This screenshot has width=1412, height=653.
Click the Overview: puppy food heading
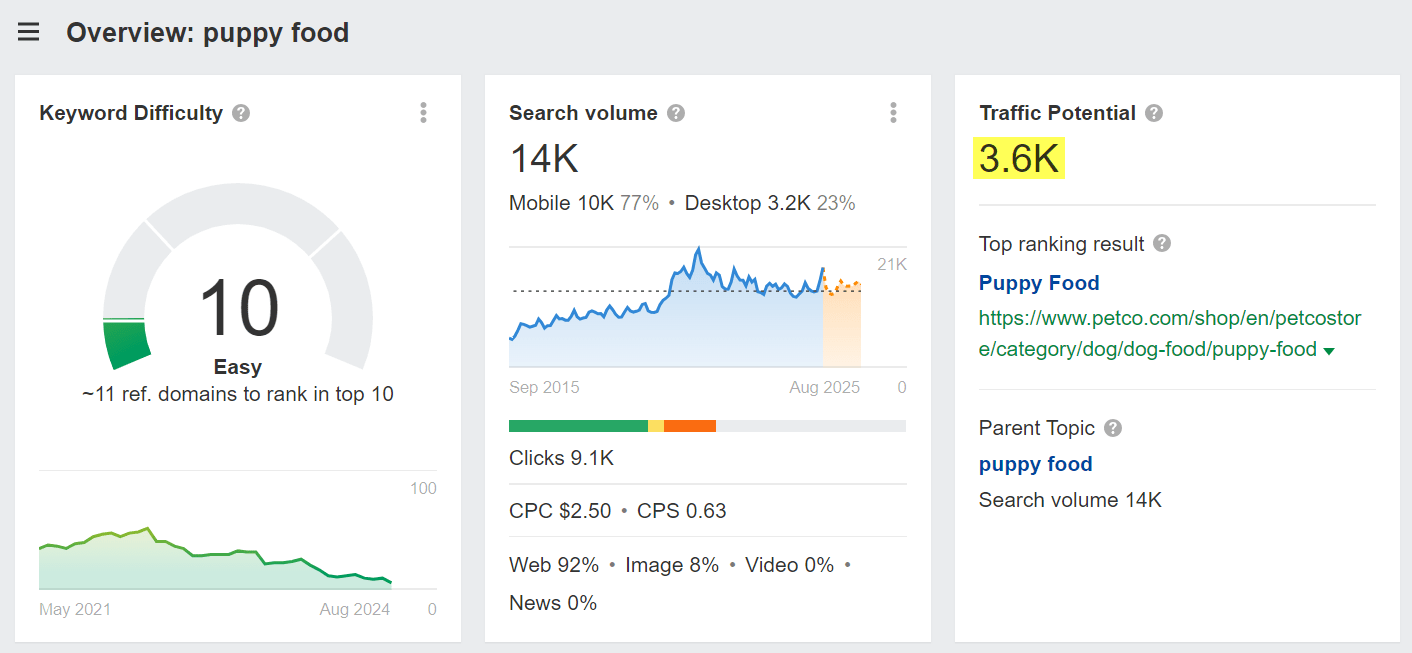(x=207, y=32)
